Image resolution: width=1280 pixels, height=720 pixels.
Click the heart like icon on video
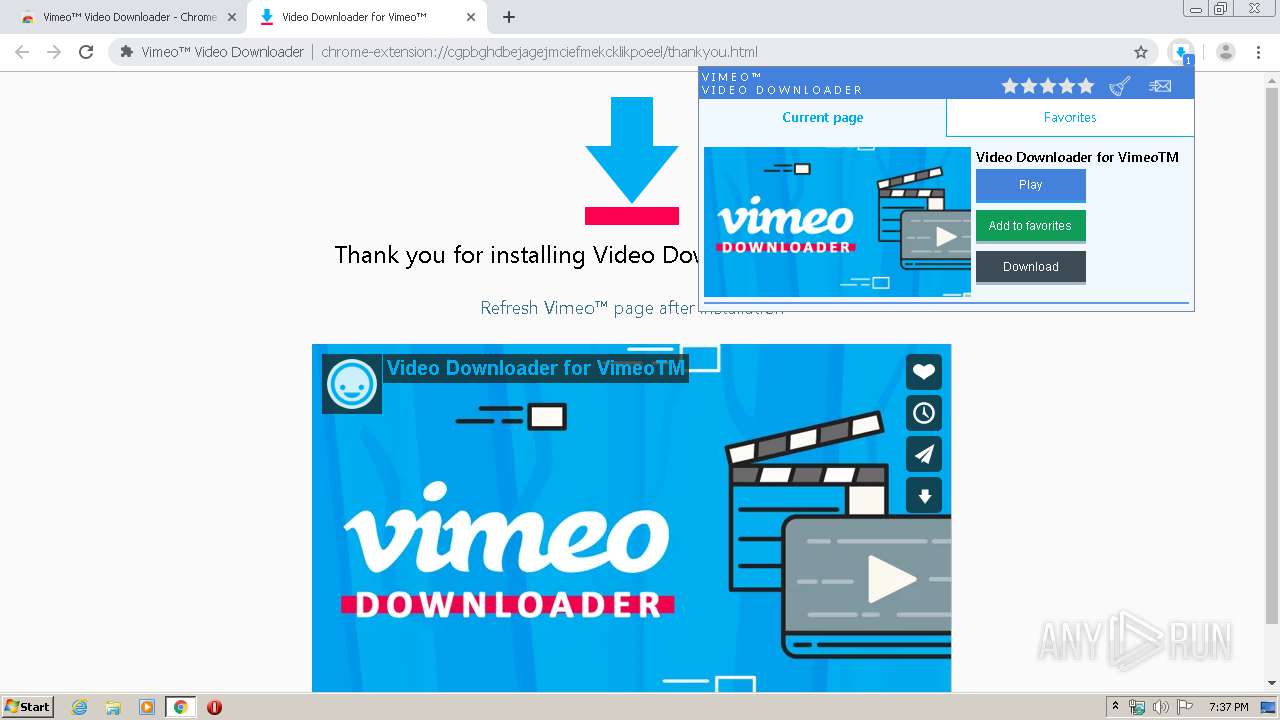924,372
